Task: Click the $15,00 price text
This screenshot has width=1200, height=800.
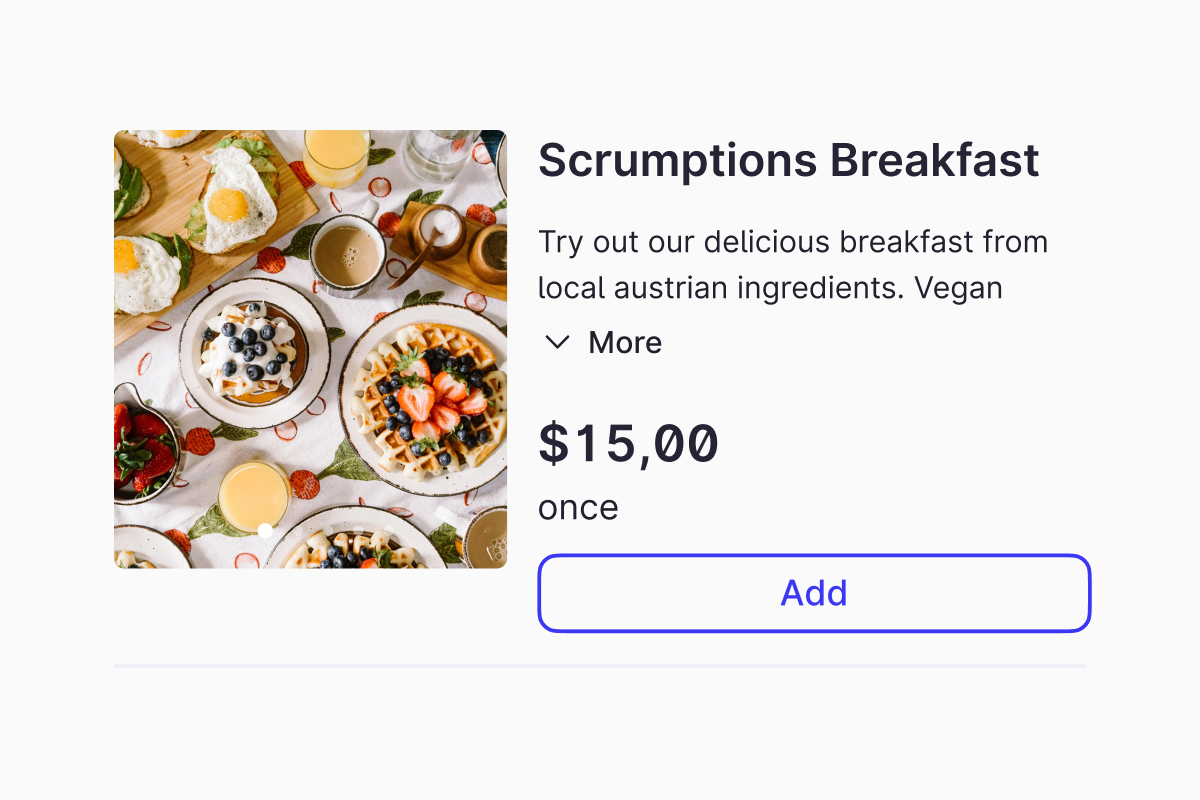Action: (x=628, y=443)
